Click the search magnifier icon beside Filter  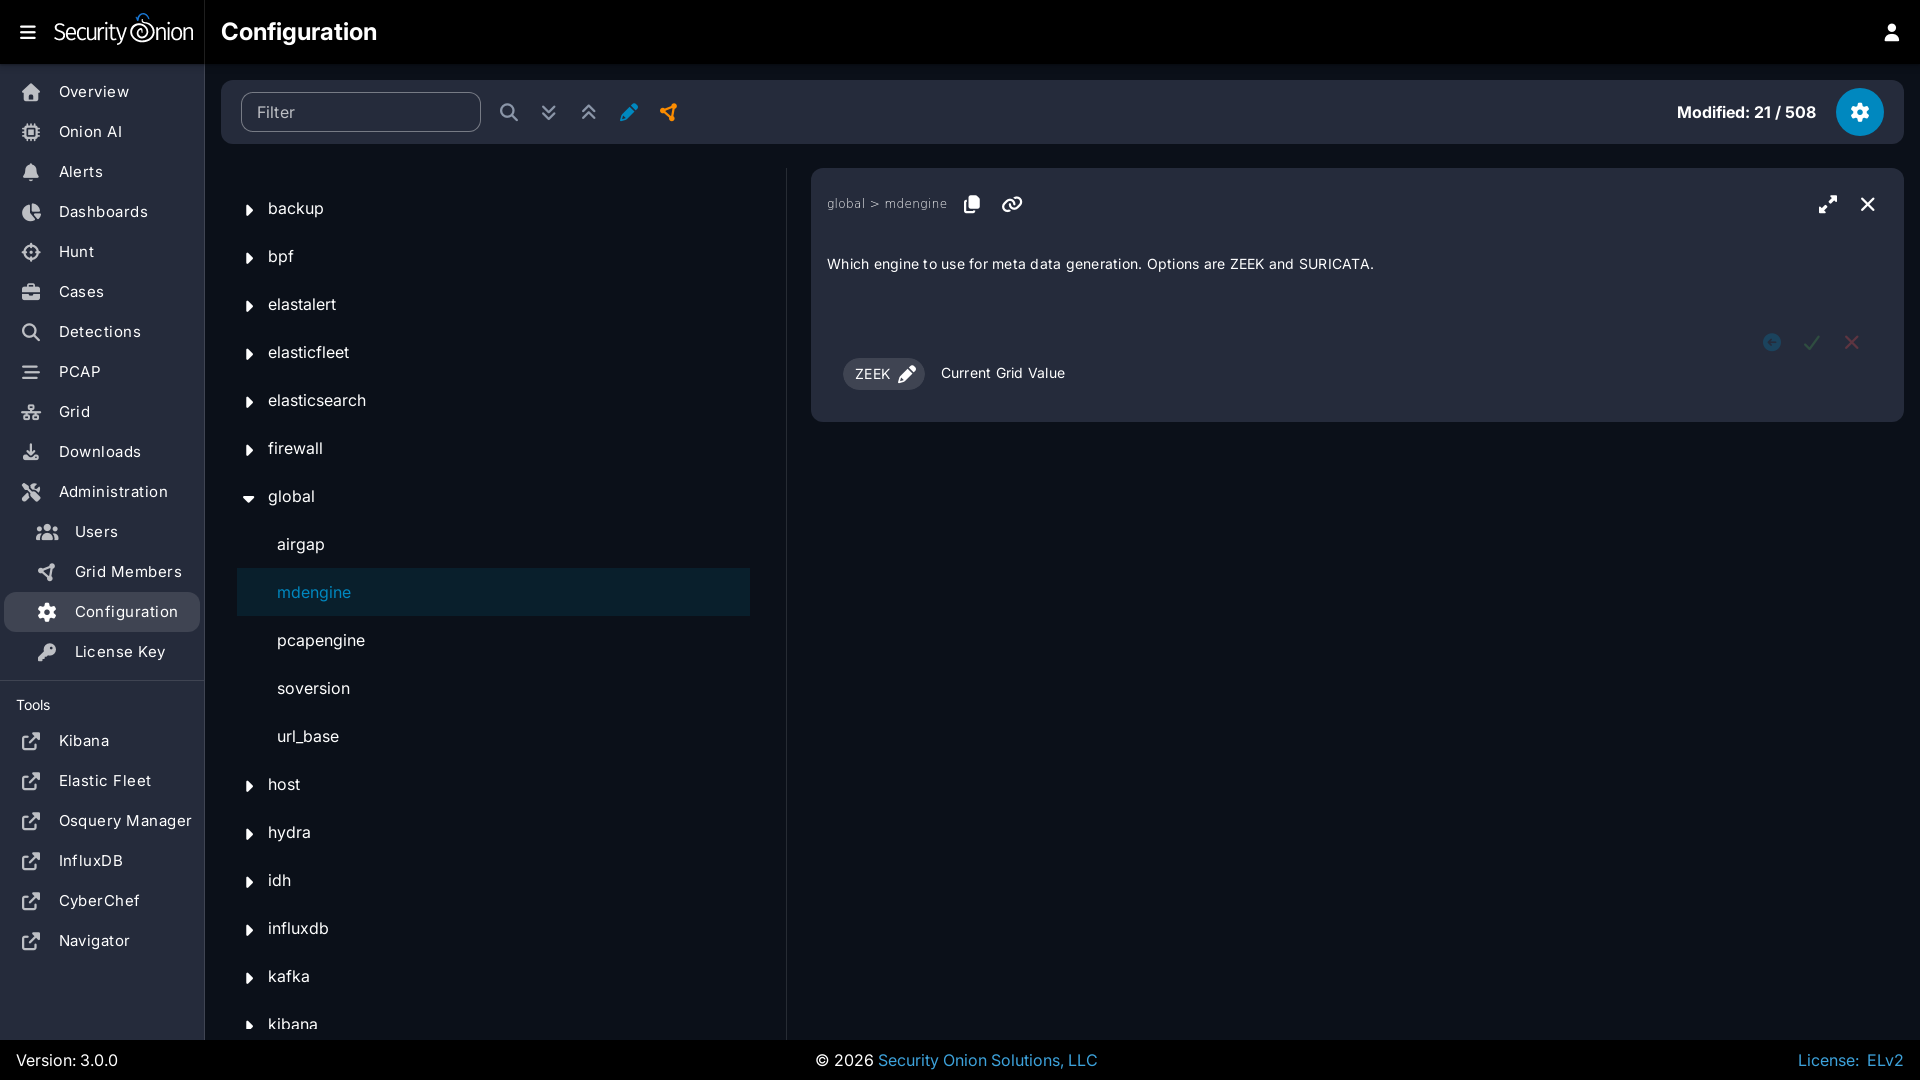pos(509,112)
